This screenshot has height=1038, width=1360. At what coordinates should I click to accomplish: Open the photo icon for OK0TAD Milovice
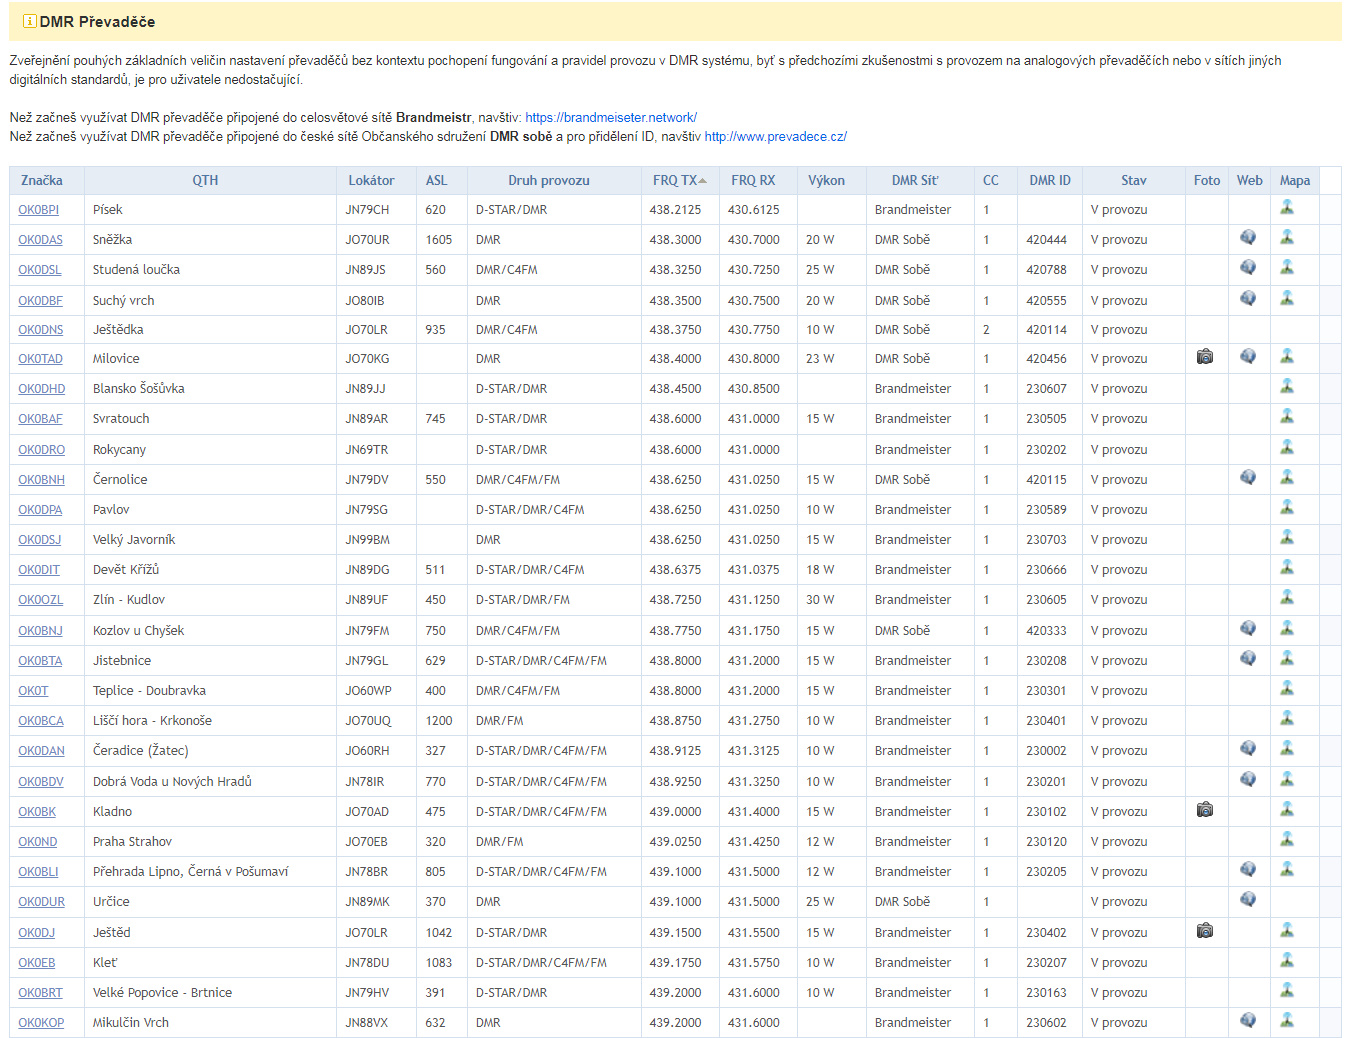1205,357
